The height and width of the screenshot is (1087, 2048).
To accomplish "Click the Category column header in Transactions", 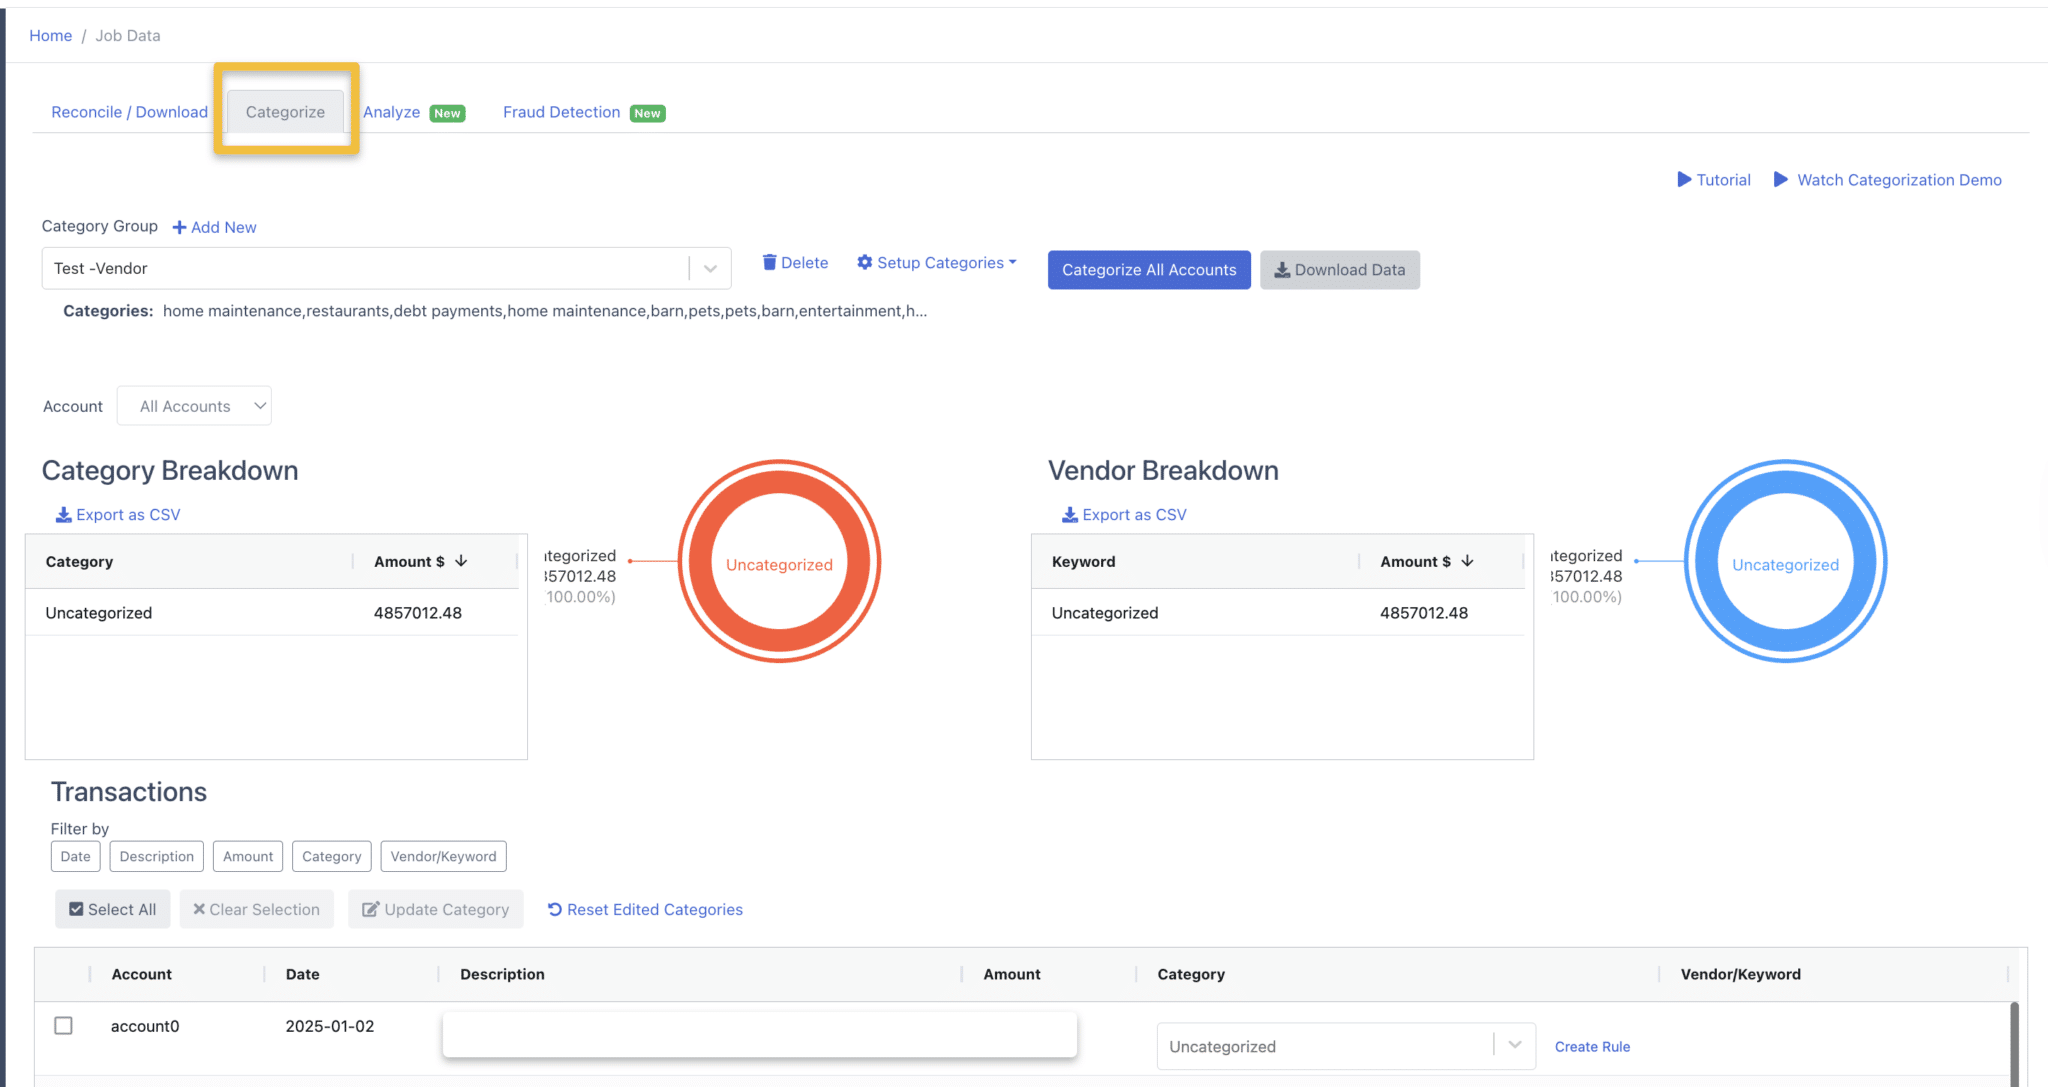I will point(1191,974).
